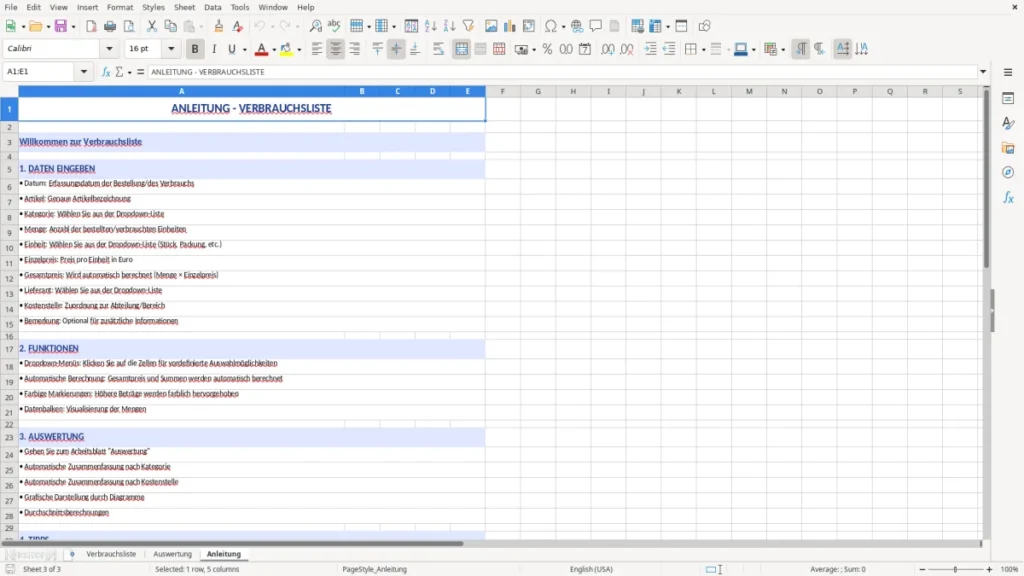Toggle Center Horizontally alignment
The width and height of the screenshot is (1024, 576).
pyautogui.click(x=336, y=49)
